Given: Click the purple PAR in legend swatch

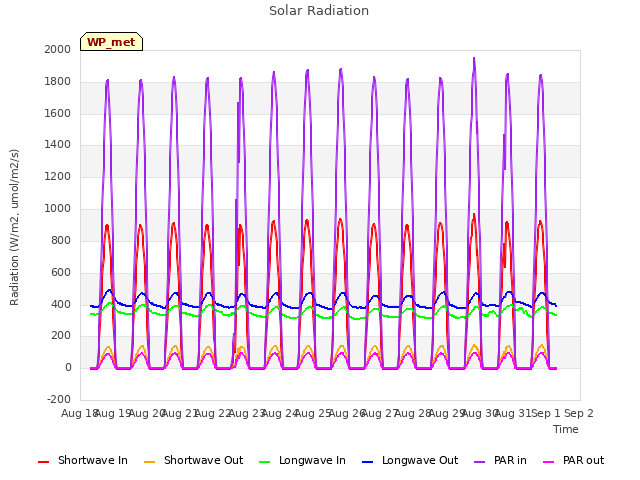Looking at the screenshot, I should pyautogui.click(x=480, y=462).
